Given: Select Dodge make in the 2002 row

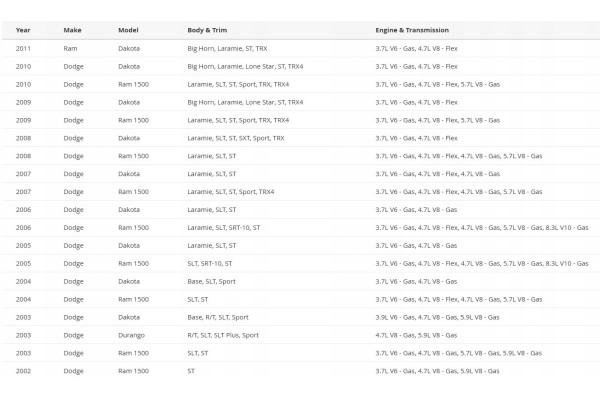Looking at the screenshot, I should point(73,371).
